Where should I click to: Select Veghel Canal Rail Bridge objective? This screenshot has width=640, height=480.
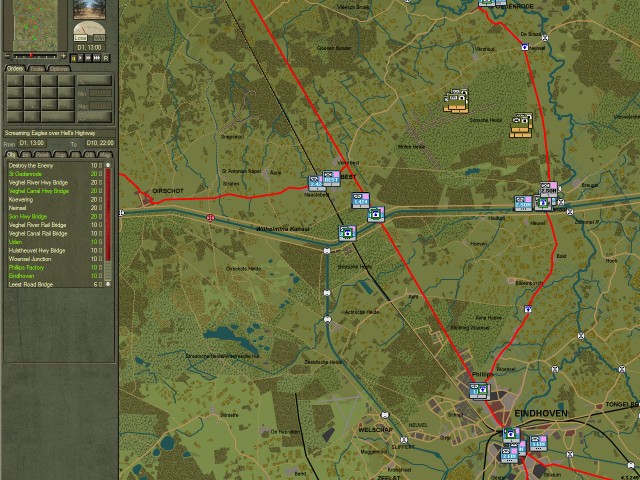coord(54,233)
